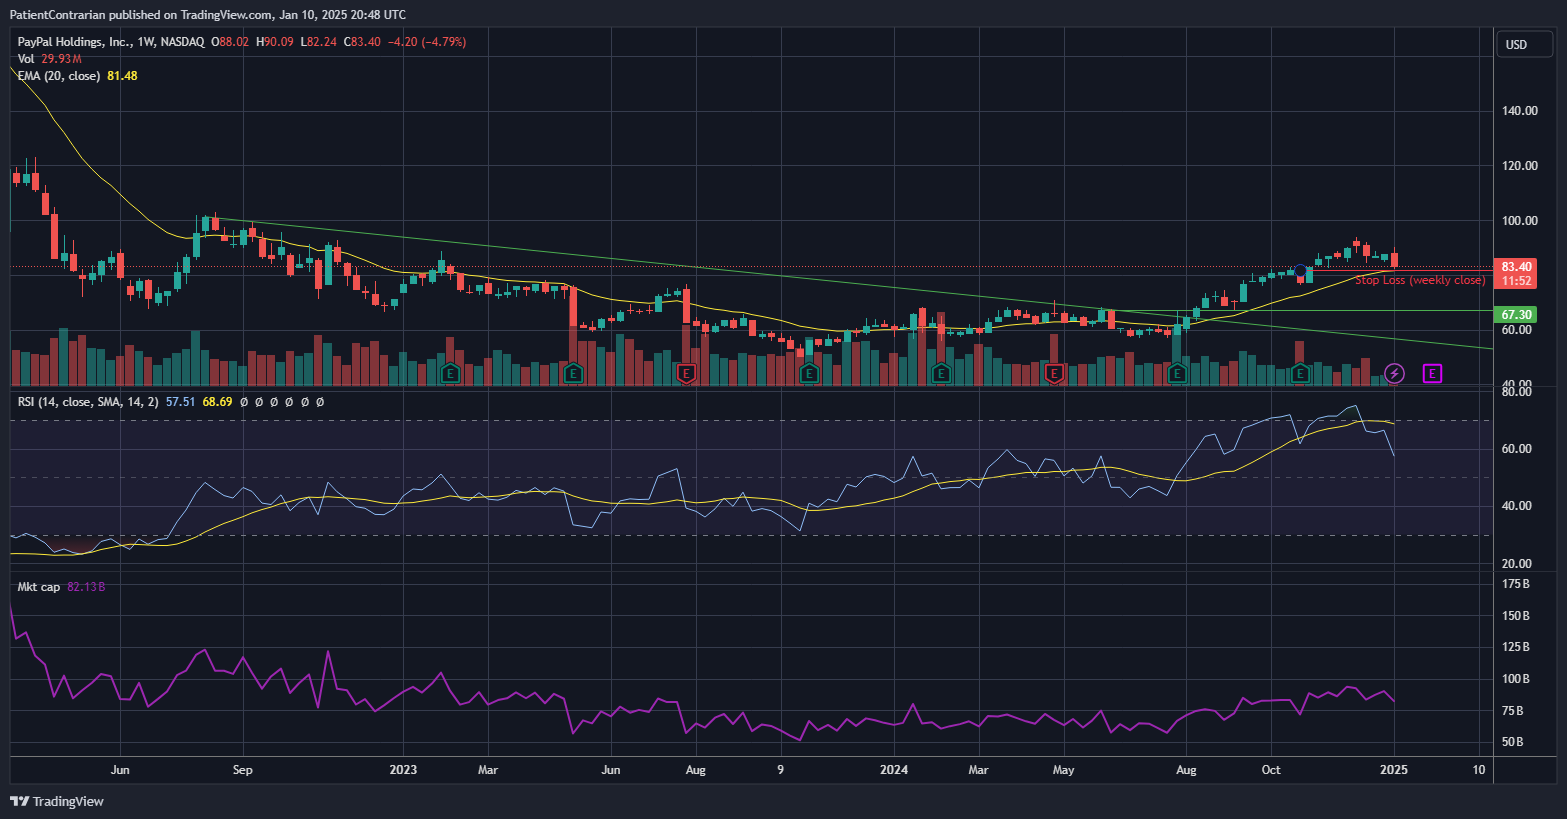Click the 2024 label on the time axis
This screenshot has width=1567, height=819.
[x=894, y=770]
